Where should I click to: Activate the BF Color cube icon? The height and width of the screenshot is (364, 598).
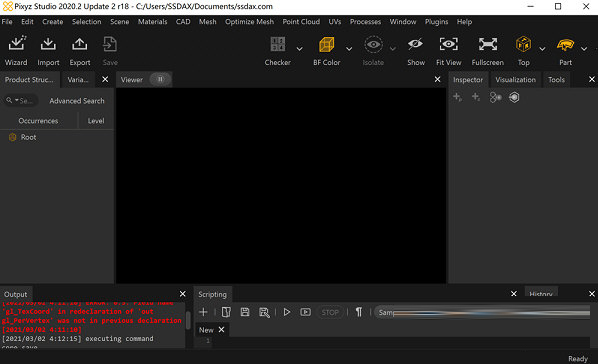[x=326, y=44]
